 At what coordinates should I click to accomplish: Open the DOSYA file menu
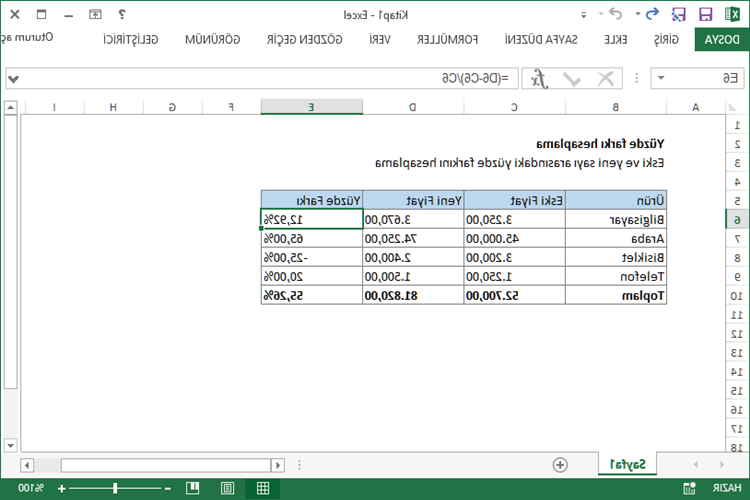click(722, 40)
